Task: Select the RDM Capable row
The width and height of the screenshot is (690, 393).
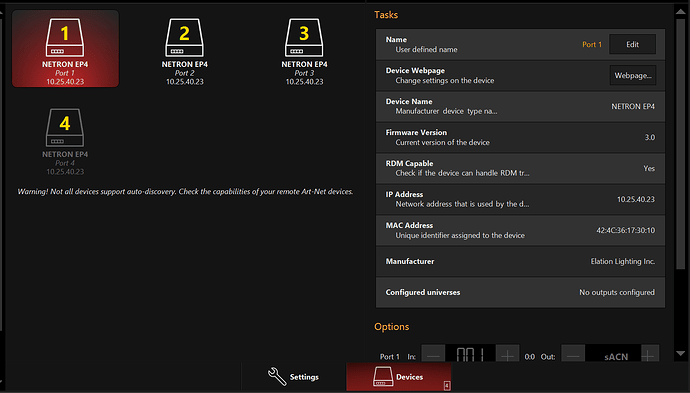Action: (520, 168)
